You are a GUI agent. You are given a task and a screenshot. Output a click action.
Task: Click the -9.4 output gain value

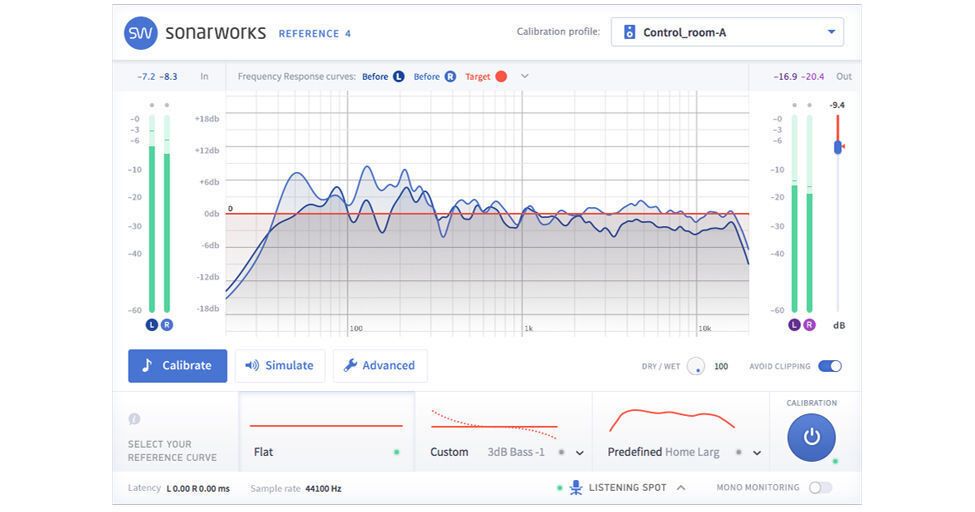point(837,105)
